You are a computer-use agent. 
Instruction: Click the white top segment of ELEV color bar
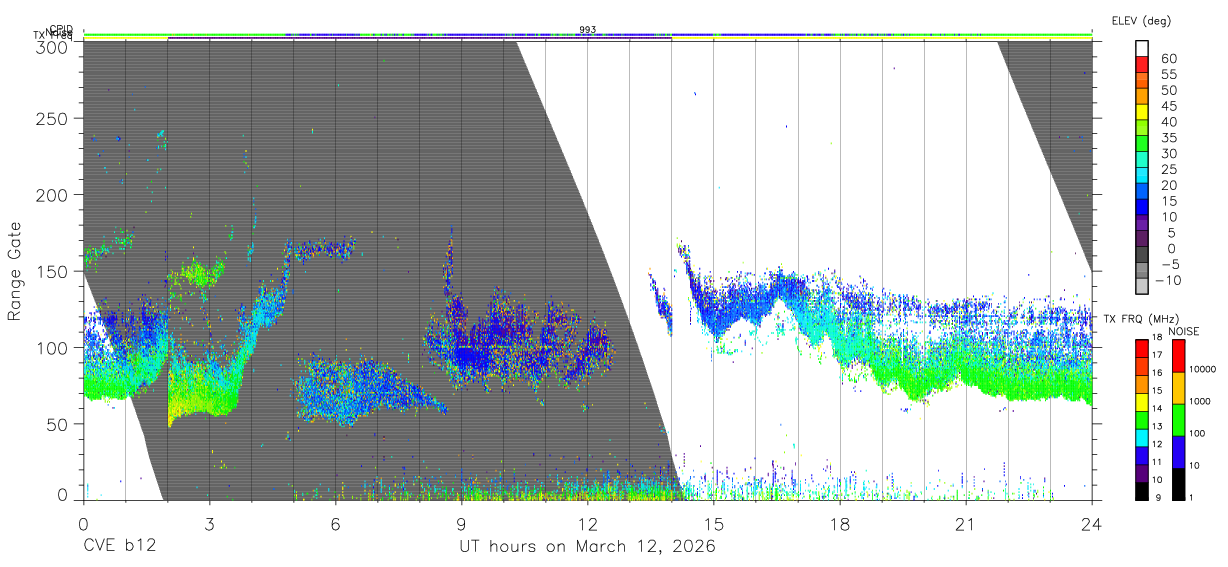click(1142, 48)
